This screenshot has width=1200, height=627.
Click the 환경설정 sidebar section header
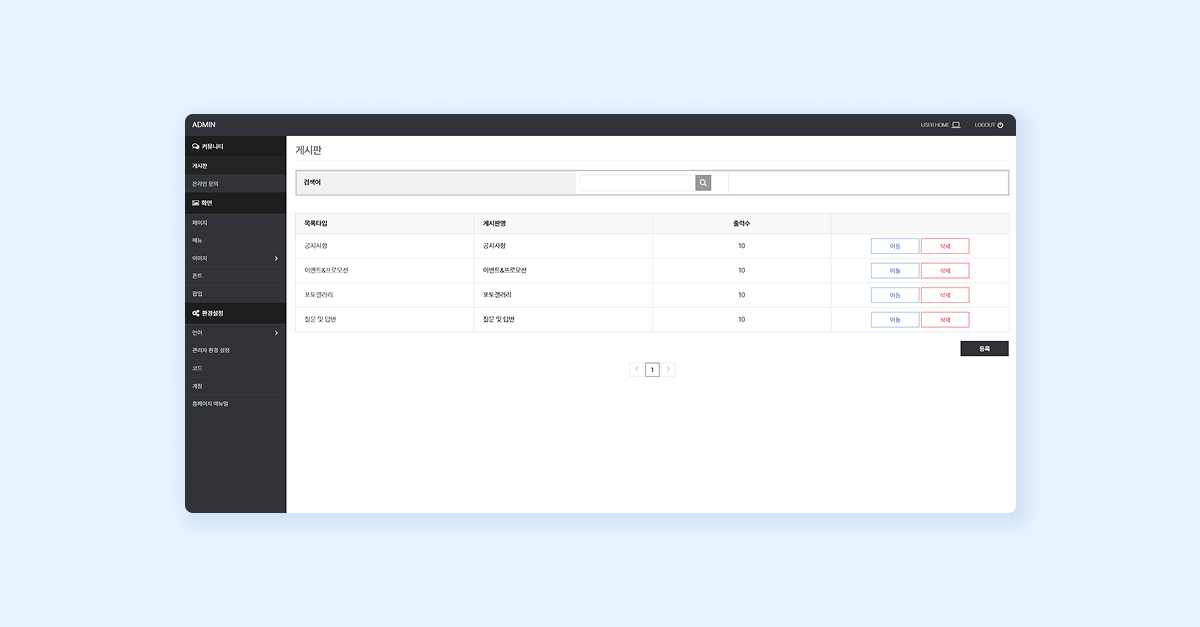(236, 313)
